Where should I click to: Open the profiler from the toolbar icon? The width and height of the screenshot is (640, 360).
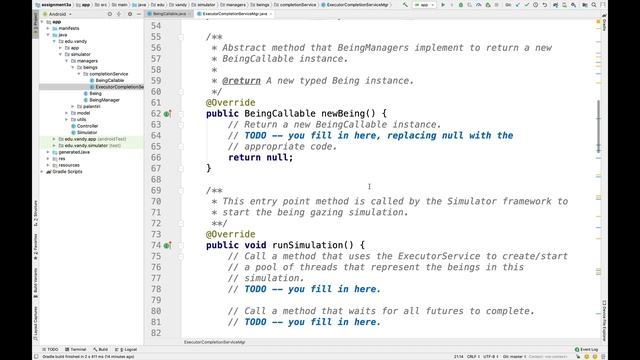click(x=479, y=5)
